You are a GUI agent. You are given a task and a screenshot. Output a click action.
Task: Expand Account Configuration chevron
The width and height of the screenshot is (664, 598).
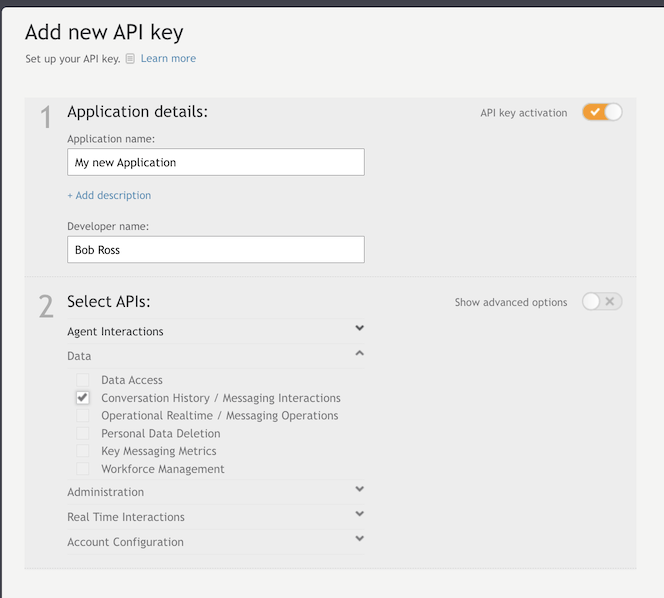tap(360, 538)
